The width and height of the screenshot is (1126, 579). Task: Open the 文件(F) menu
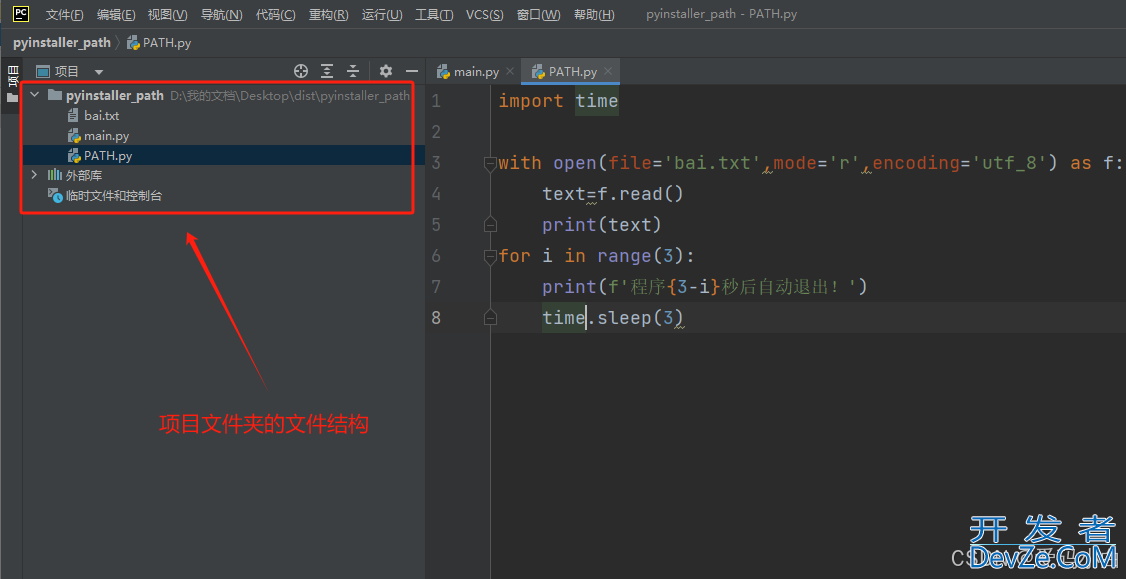(65, 14)
